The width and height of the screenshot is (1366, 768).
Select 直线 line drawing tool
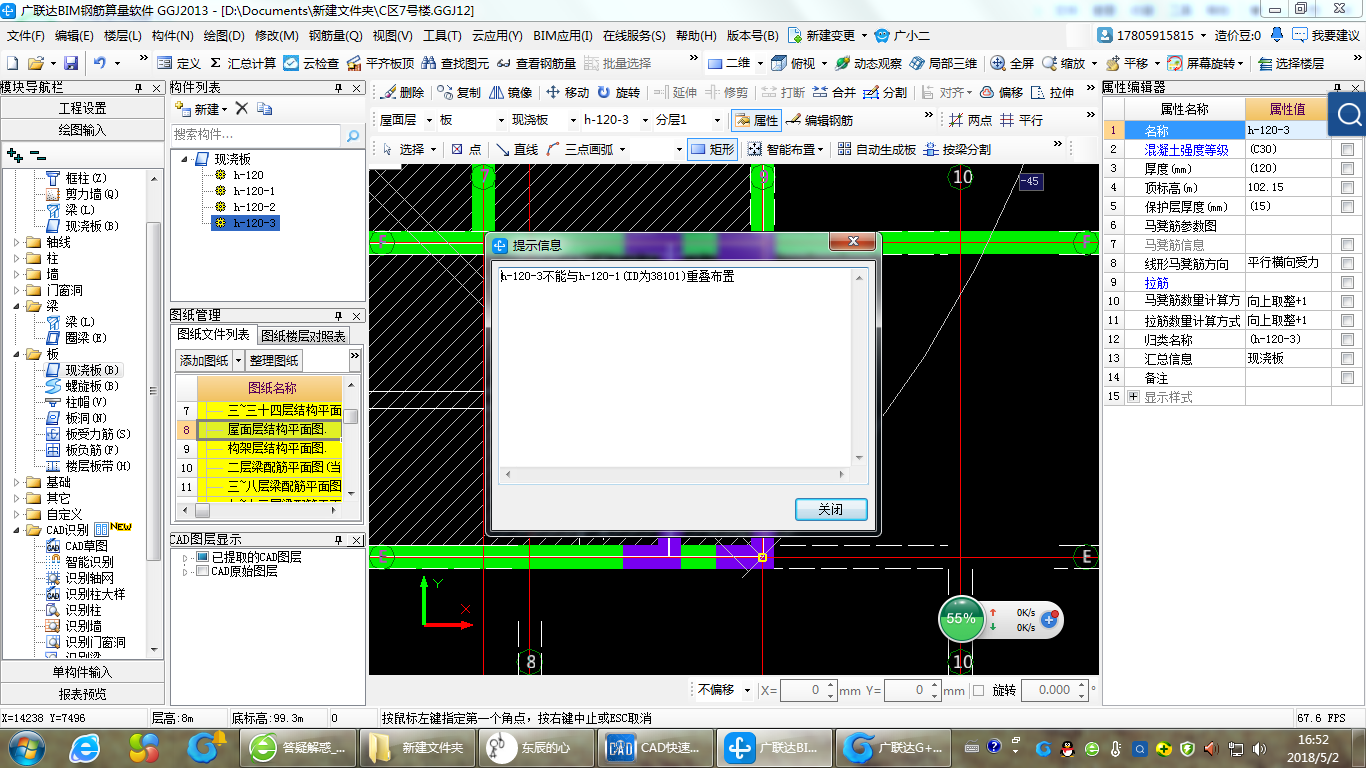pyautogui.click(x=517, y=149)
